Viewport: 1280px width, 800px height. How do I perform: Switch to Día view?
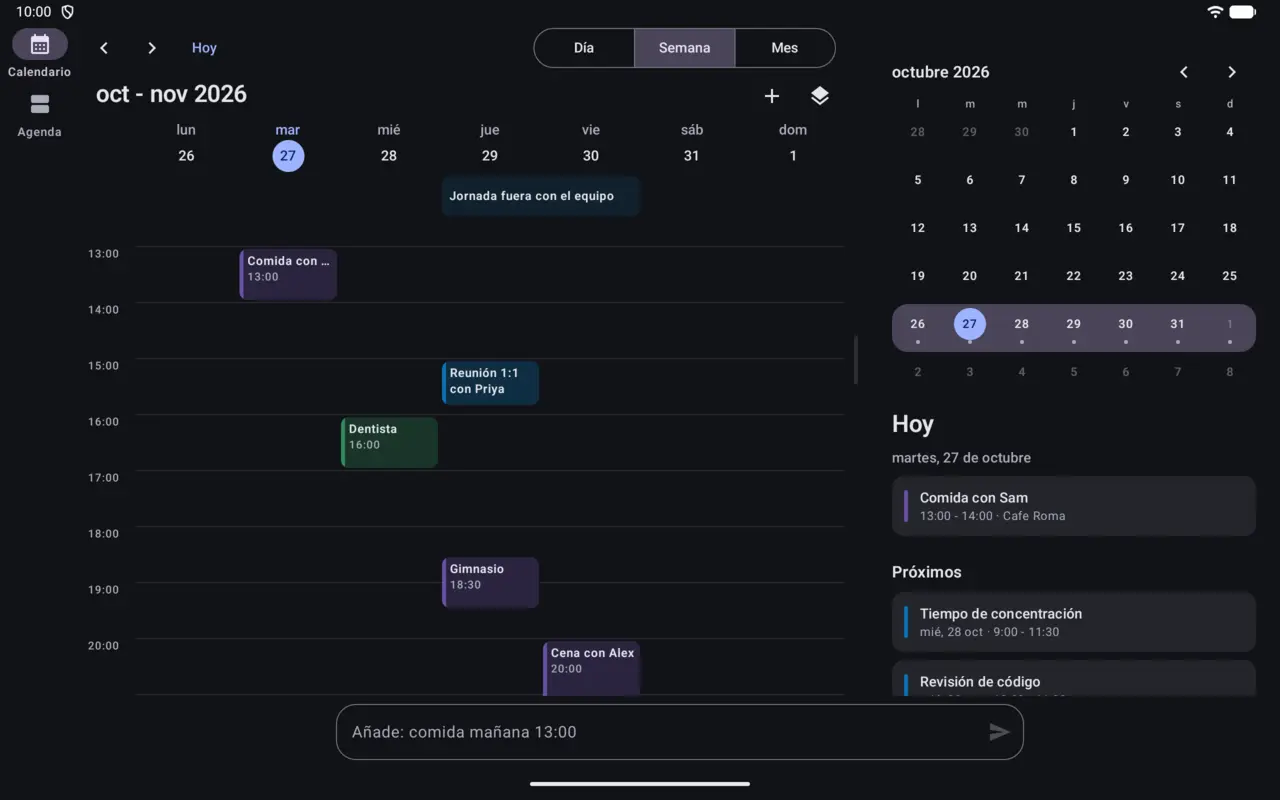[584, 48]
